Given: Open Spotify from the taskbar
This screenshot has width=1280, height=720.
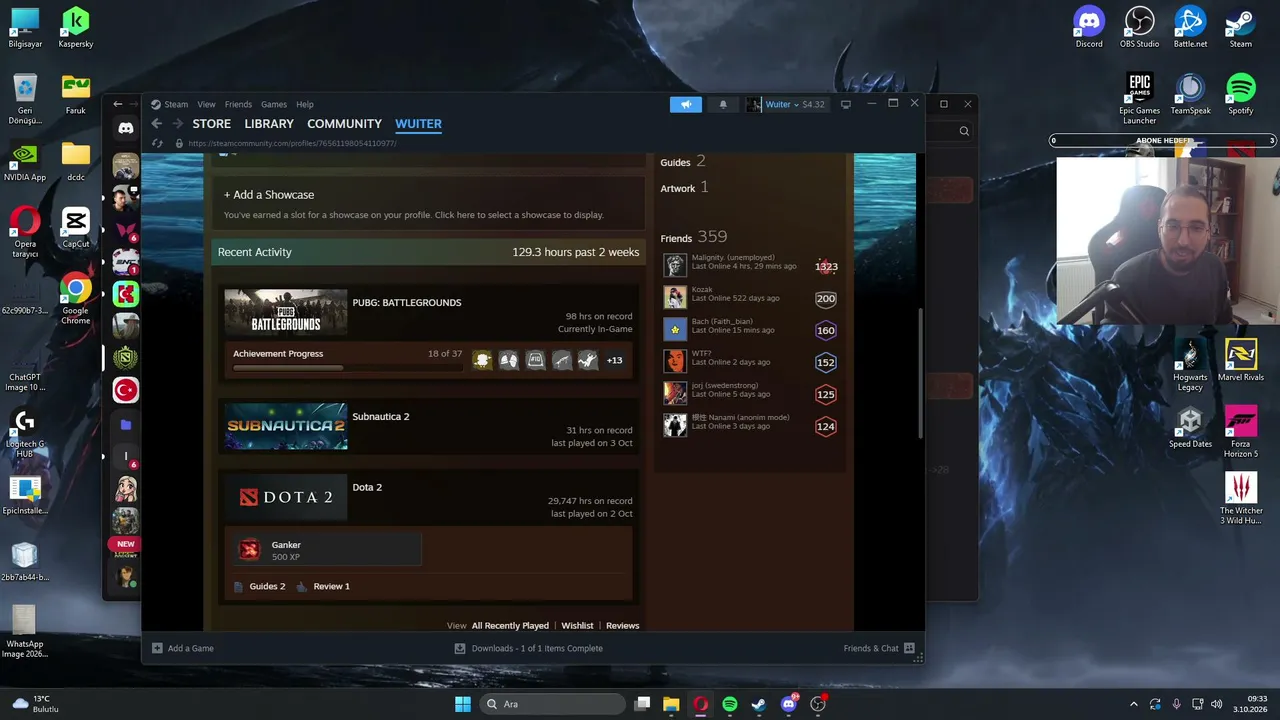Looking at the screenshot, I should 730,704.
